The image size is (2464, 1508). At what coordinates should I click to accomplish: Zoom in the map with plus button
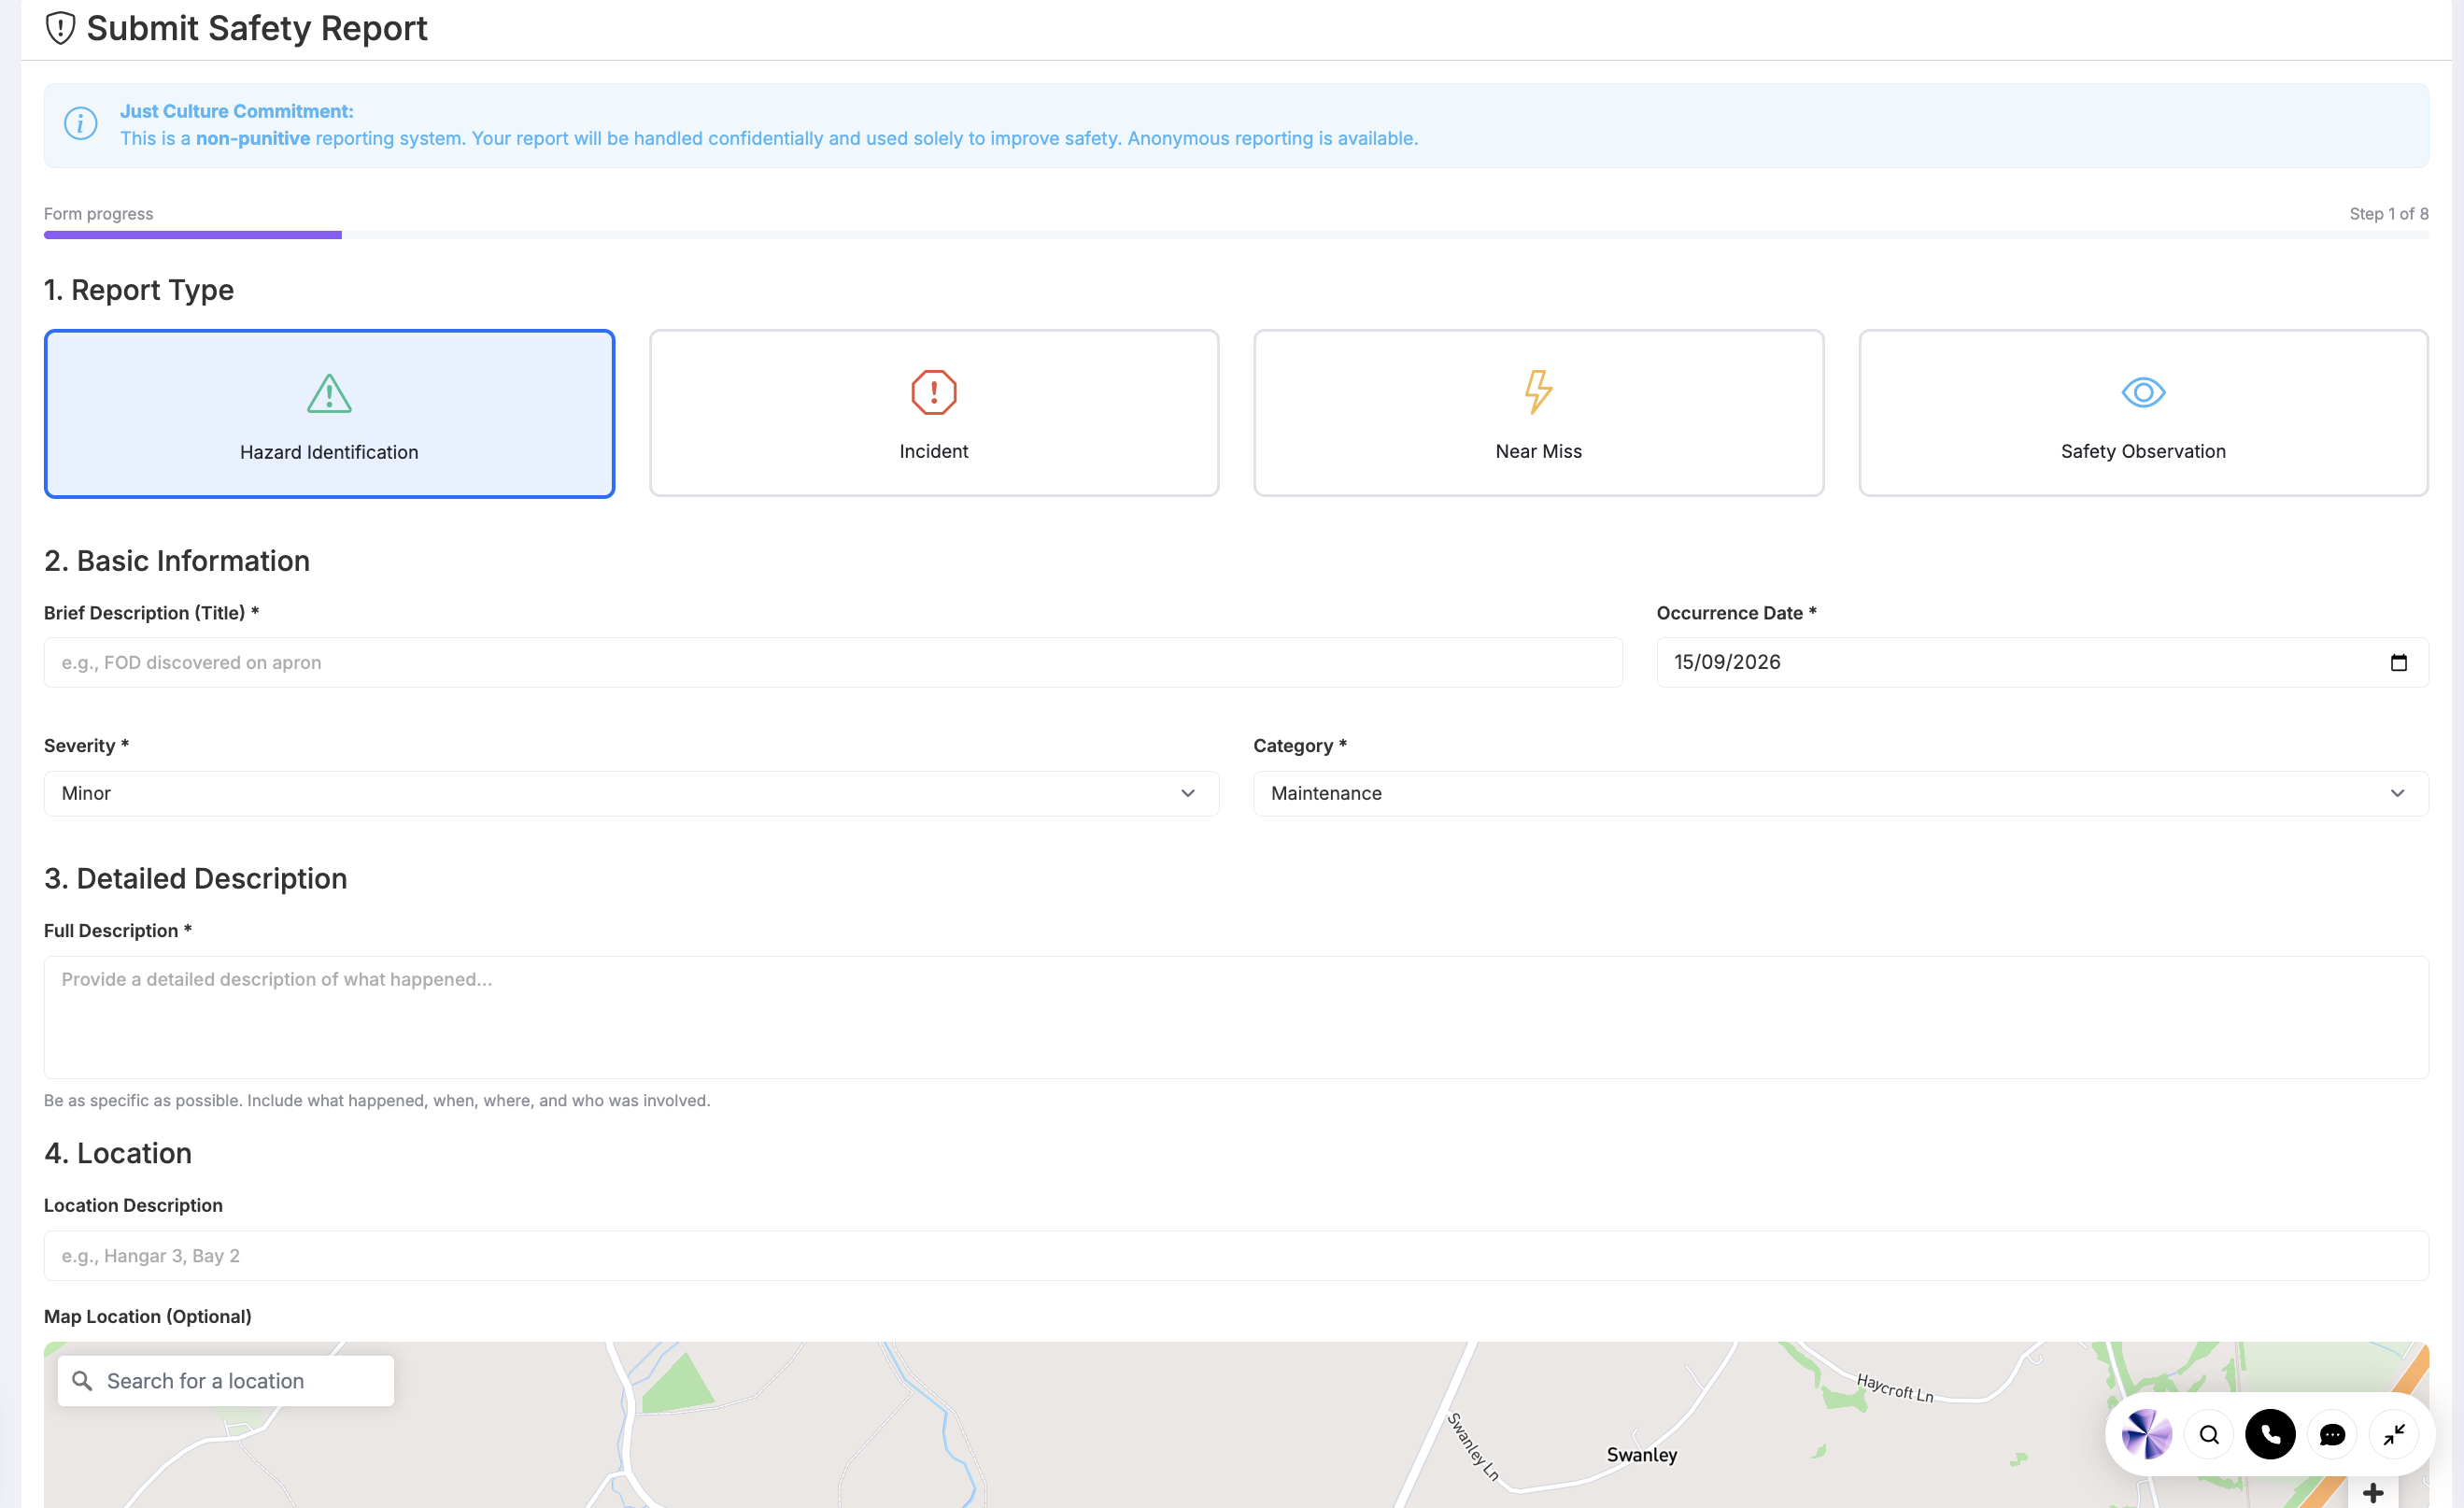(2372, 1493)
